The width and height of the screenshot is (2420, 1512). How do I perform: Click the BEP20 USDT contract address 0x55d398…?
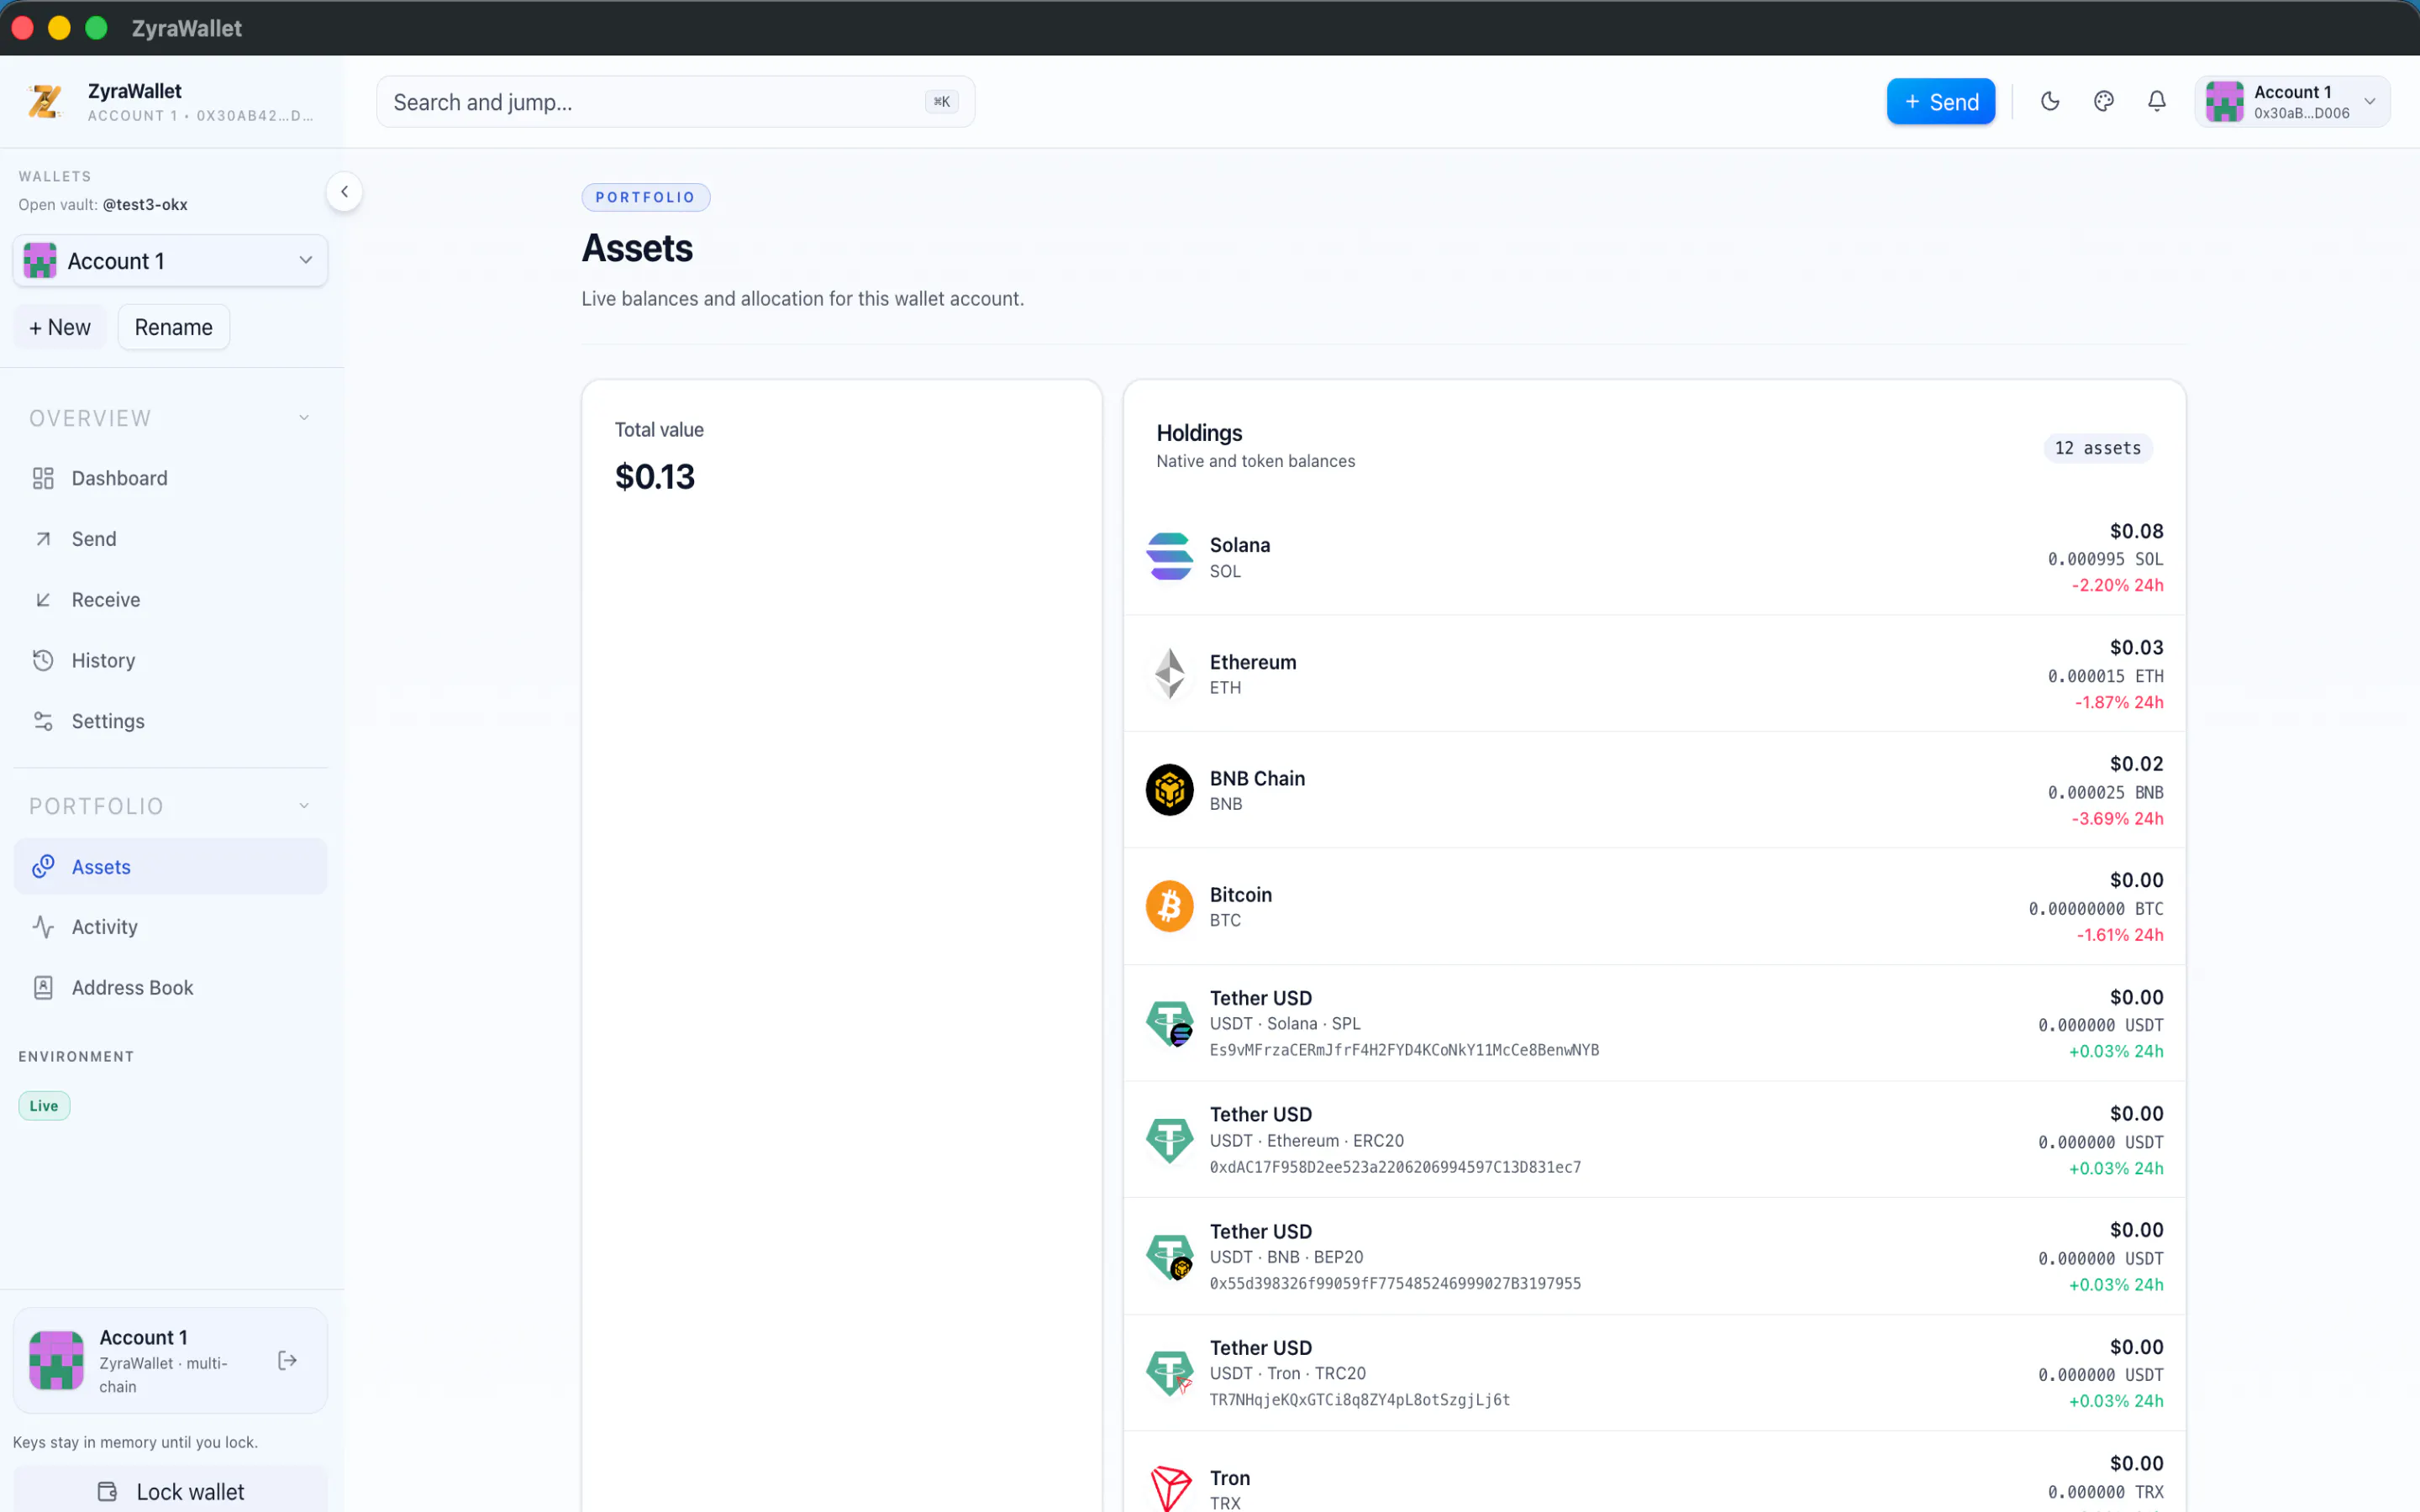click(x=1395, y=1283)
